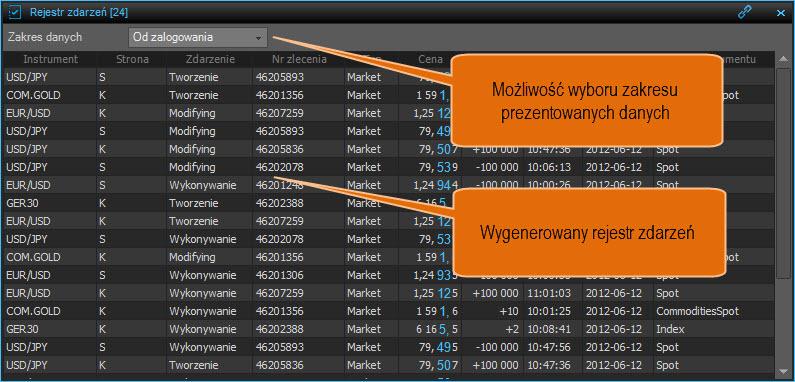Sort by the Zdarzenie column header

pos(210,59)
